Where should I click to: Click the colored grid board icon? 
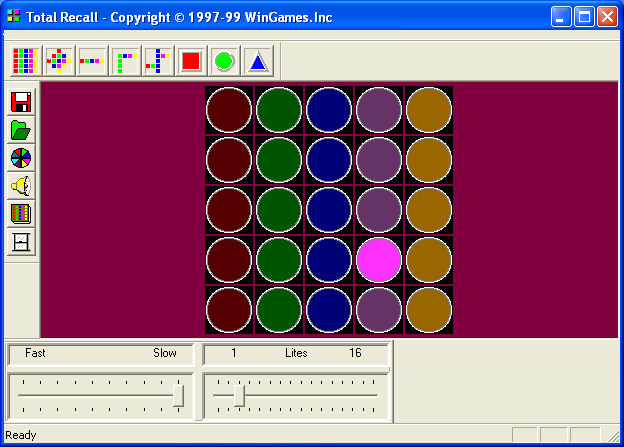(21, 214)
